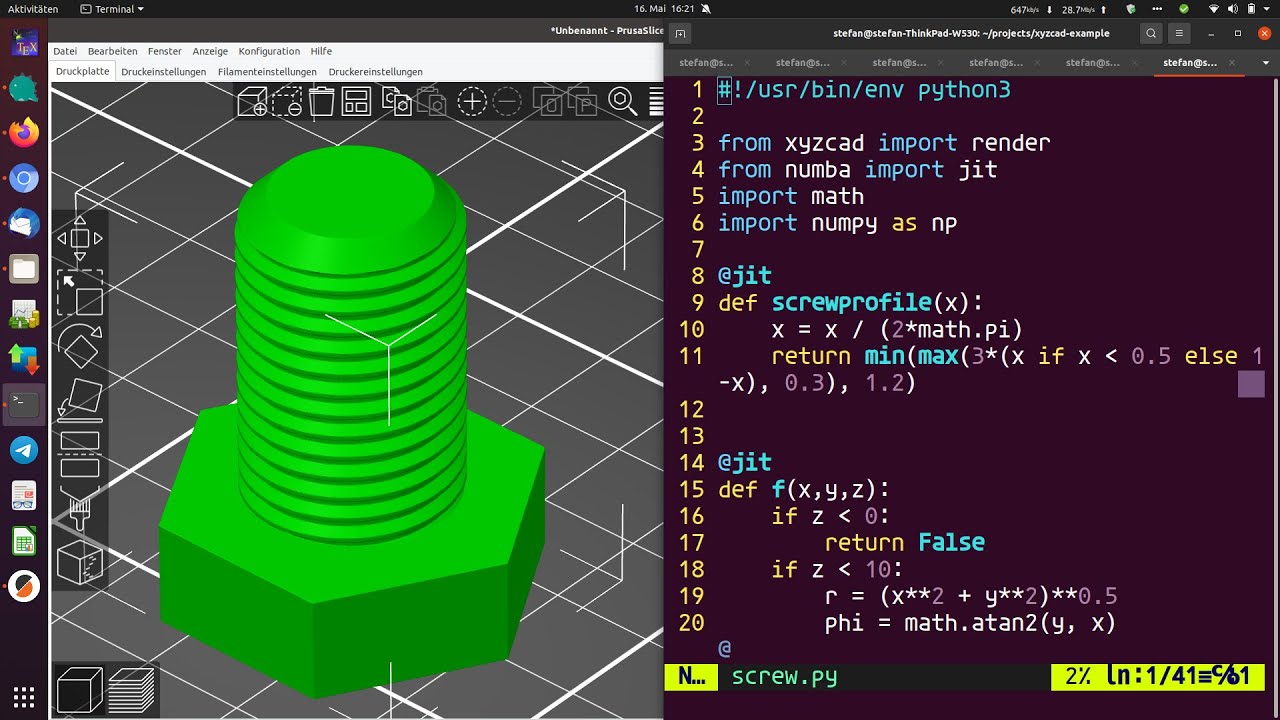
Task: Click the Add instance plus icon
Action: tap(472, 101)
